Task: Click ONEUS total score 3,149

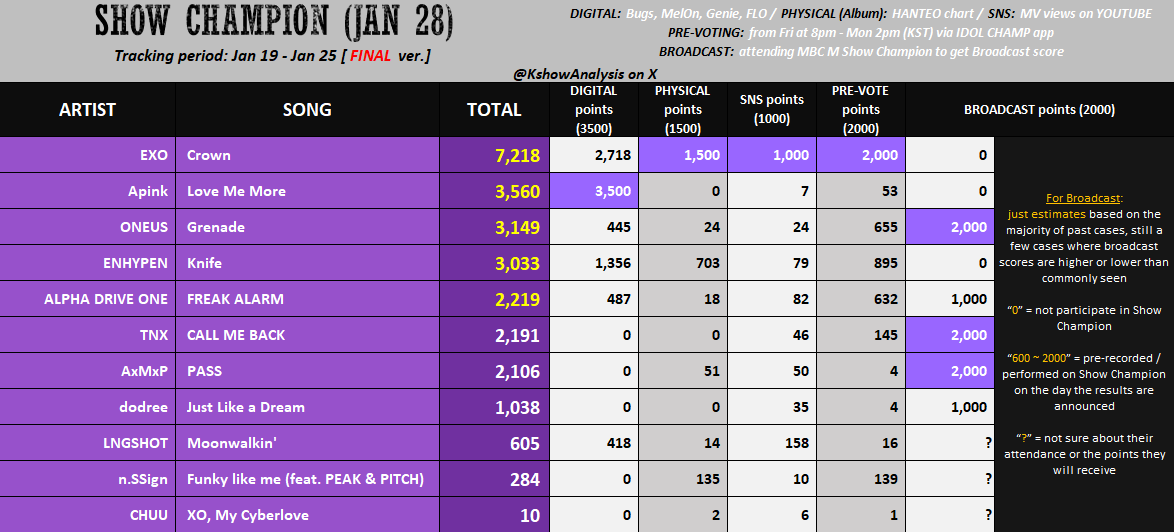Action: coord(494,227)
